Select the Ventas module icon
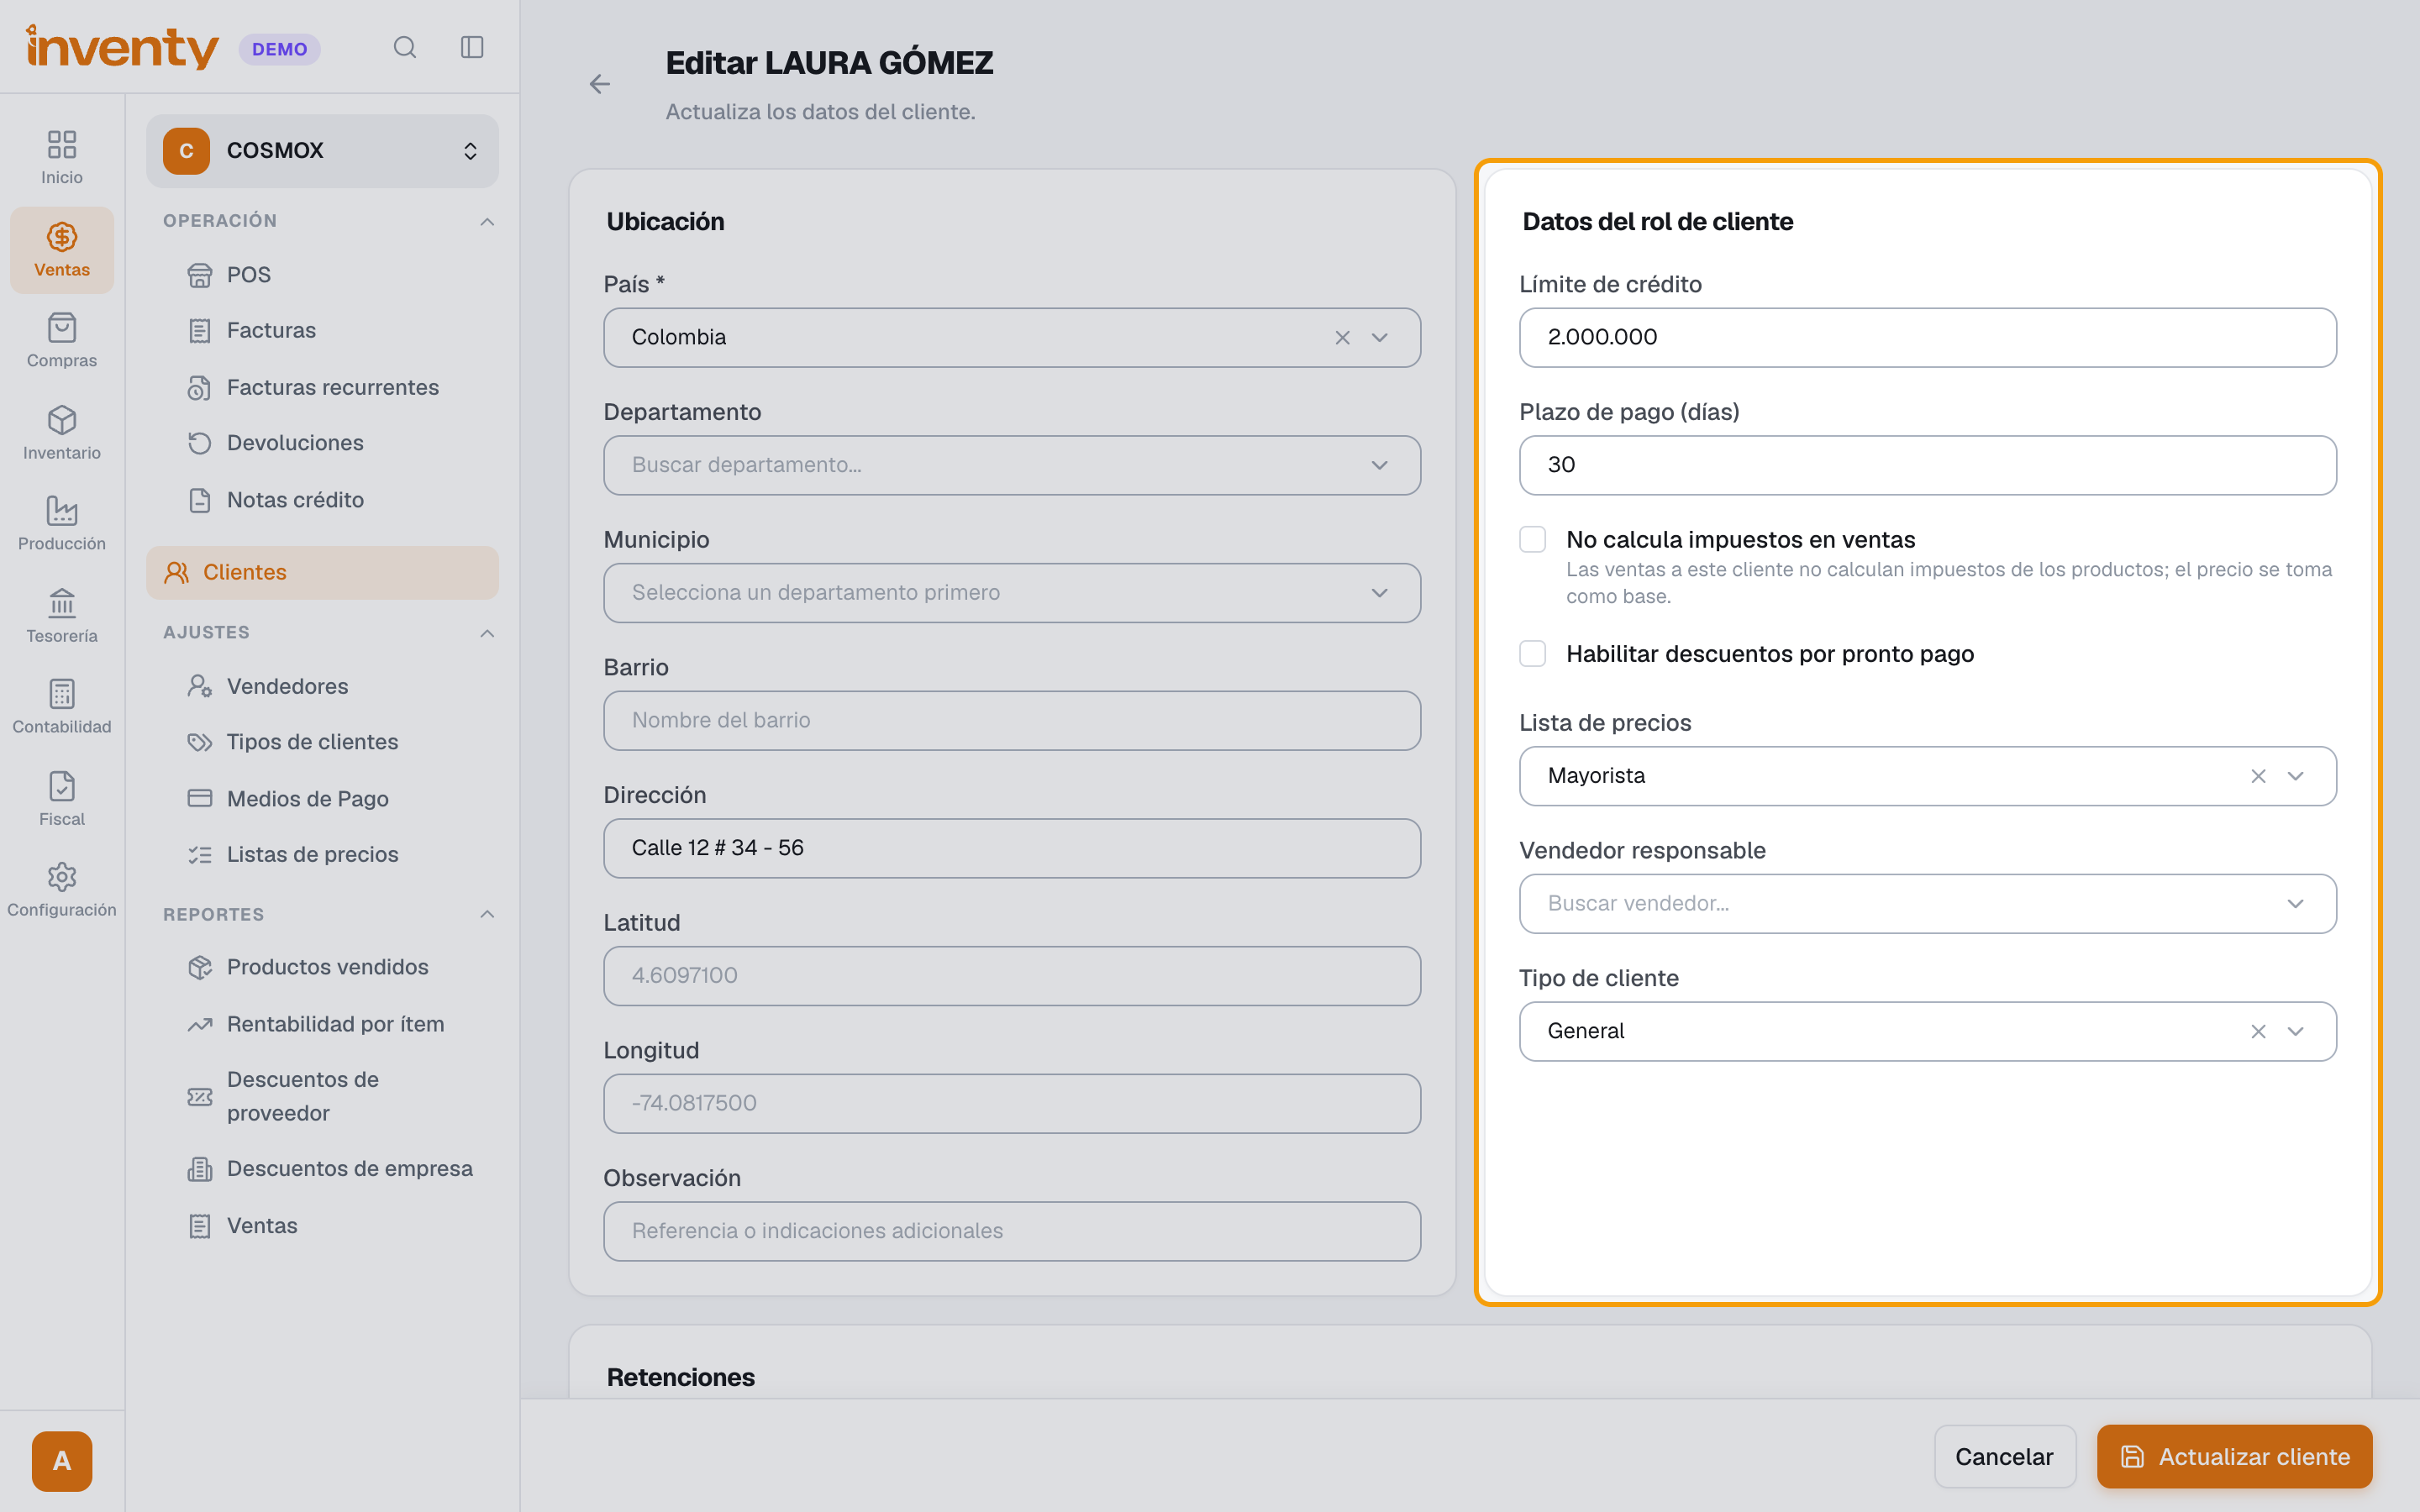The image size is (2420, 1512). tap(62, 250)
